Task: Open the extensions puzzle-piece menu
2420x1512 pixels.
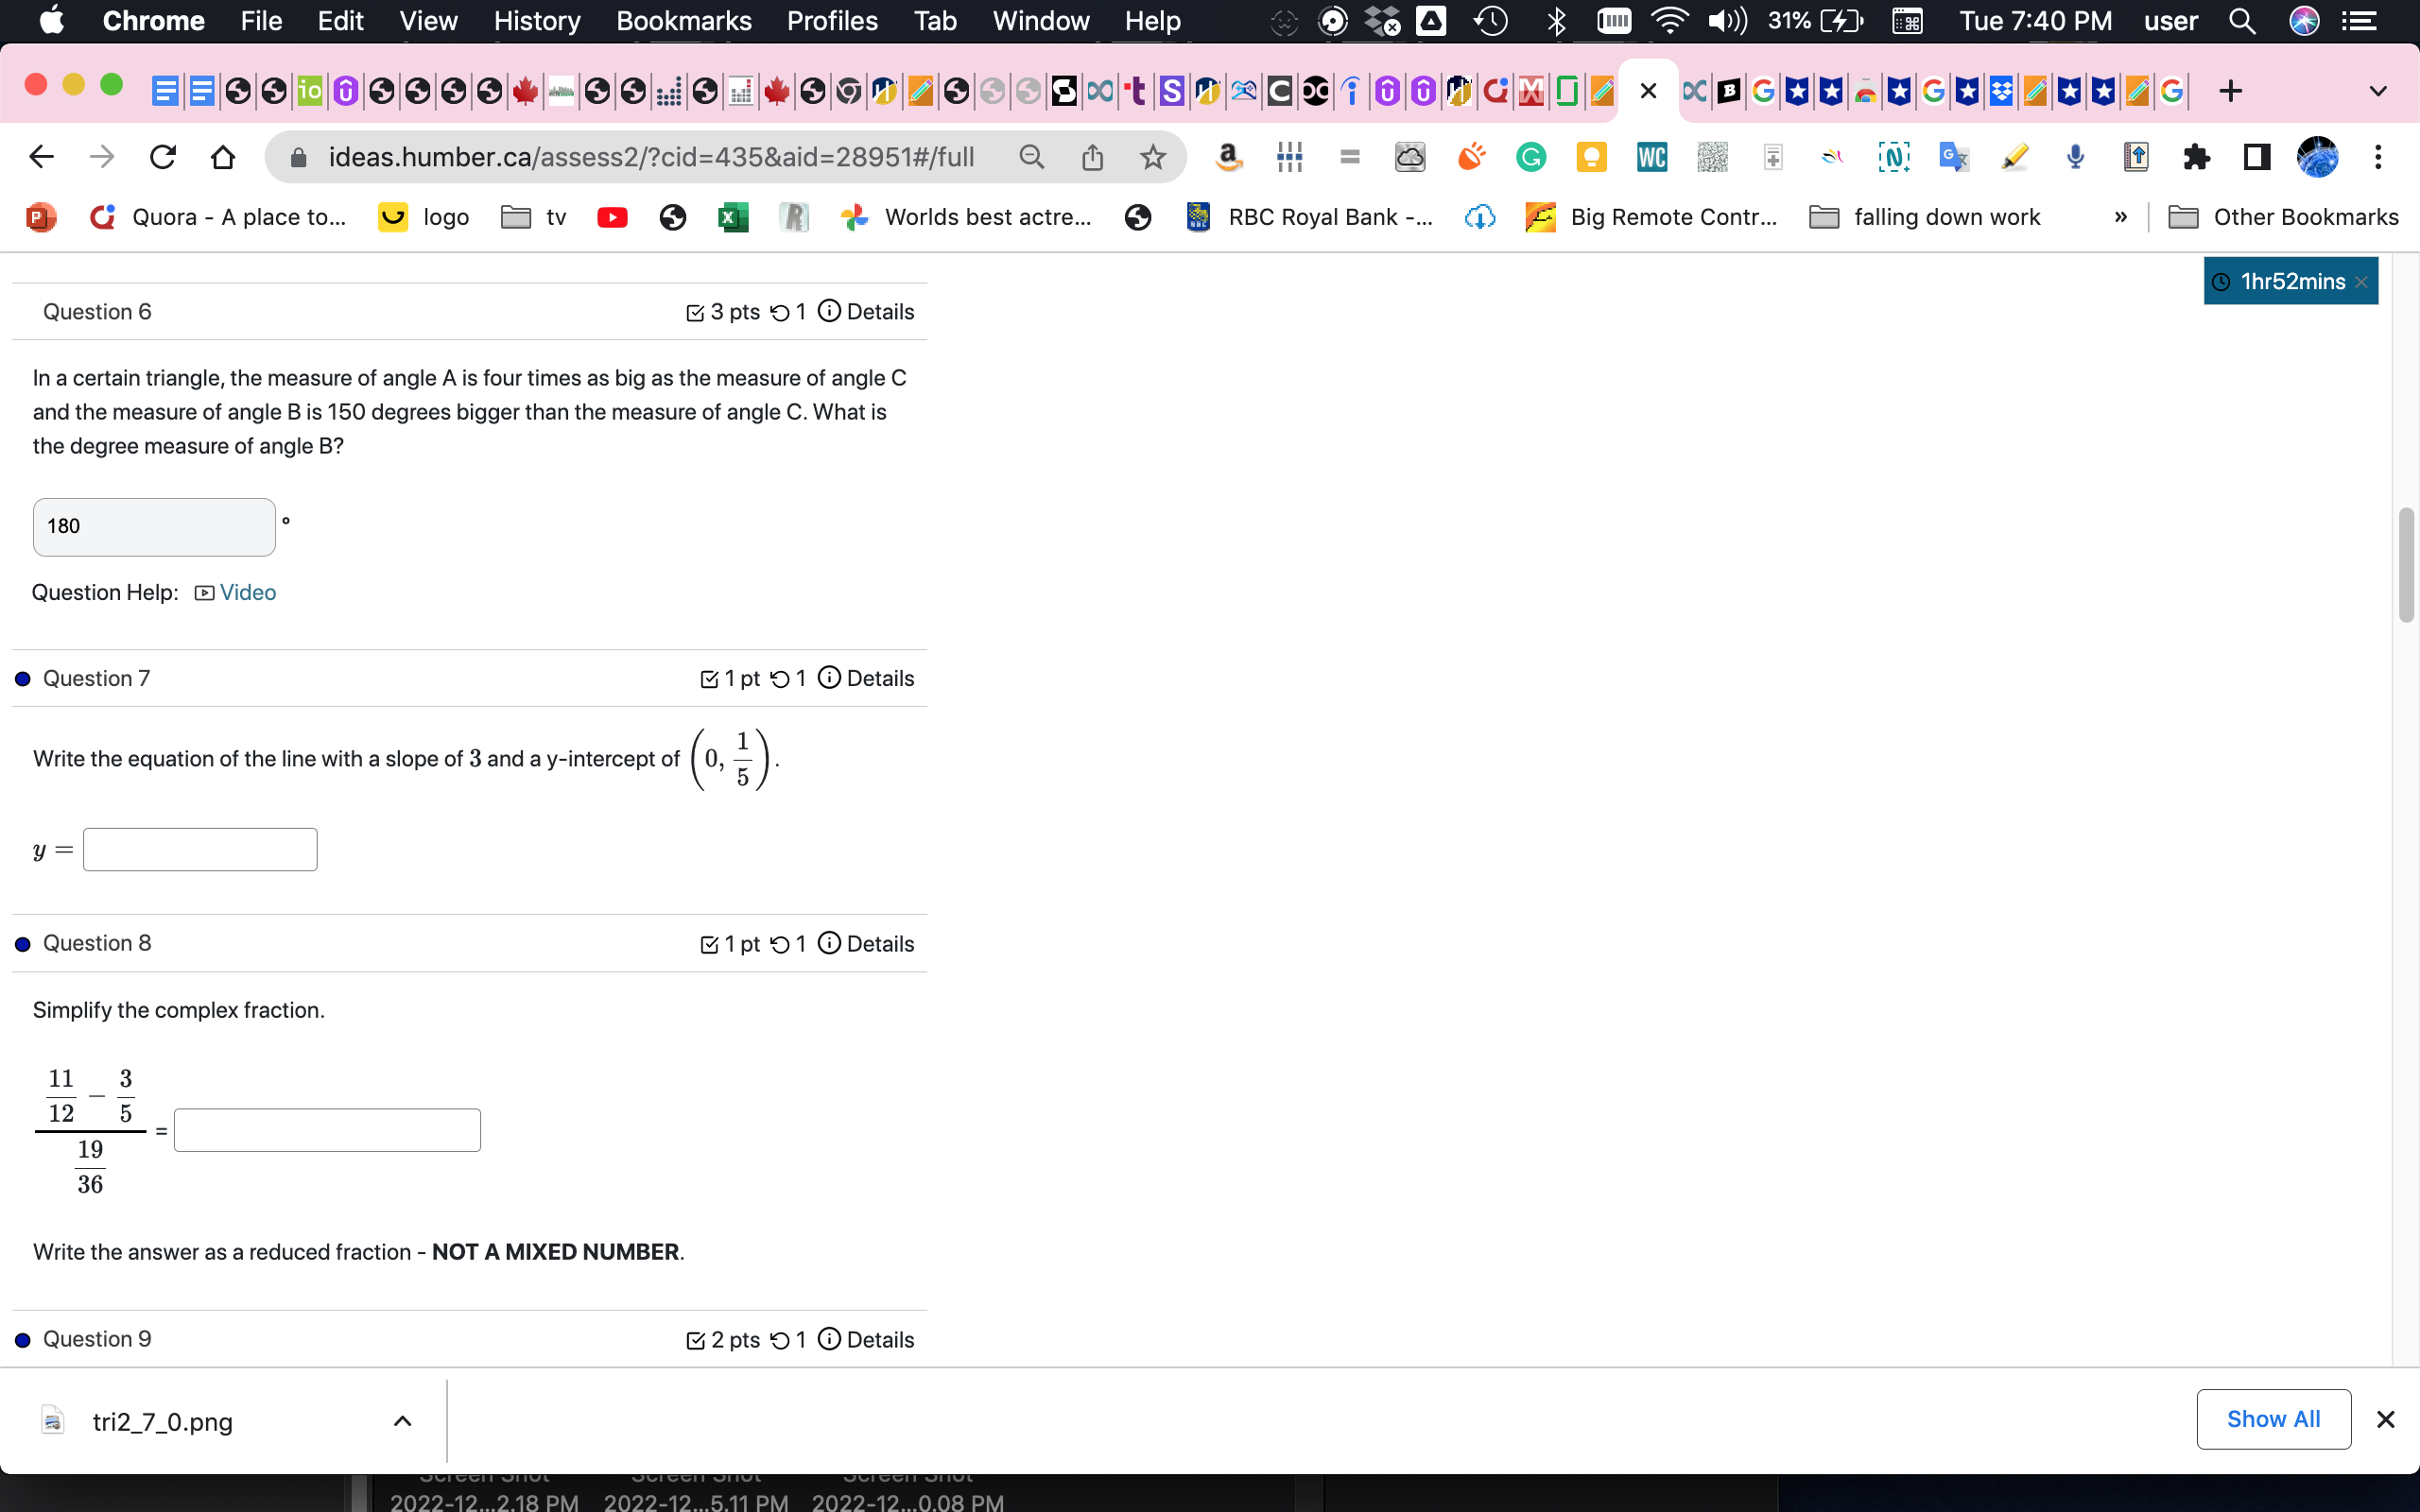Action: coord(2196,156)
